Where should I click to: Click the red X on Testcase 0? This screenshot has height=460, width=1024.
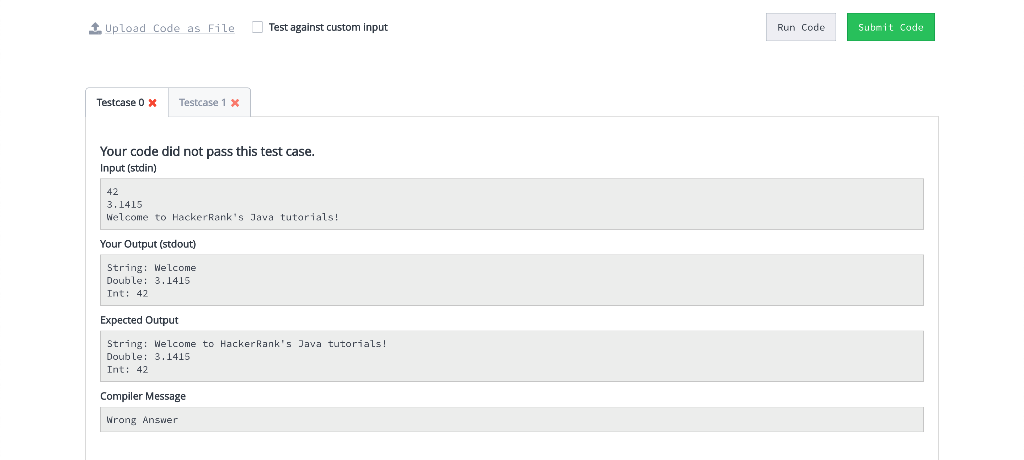click(x=153, y=103)
